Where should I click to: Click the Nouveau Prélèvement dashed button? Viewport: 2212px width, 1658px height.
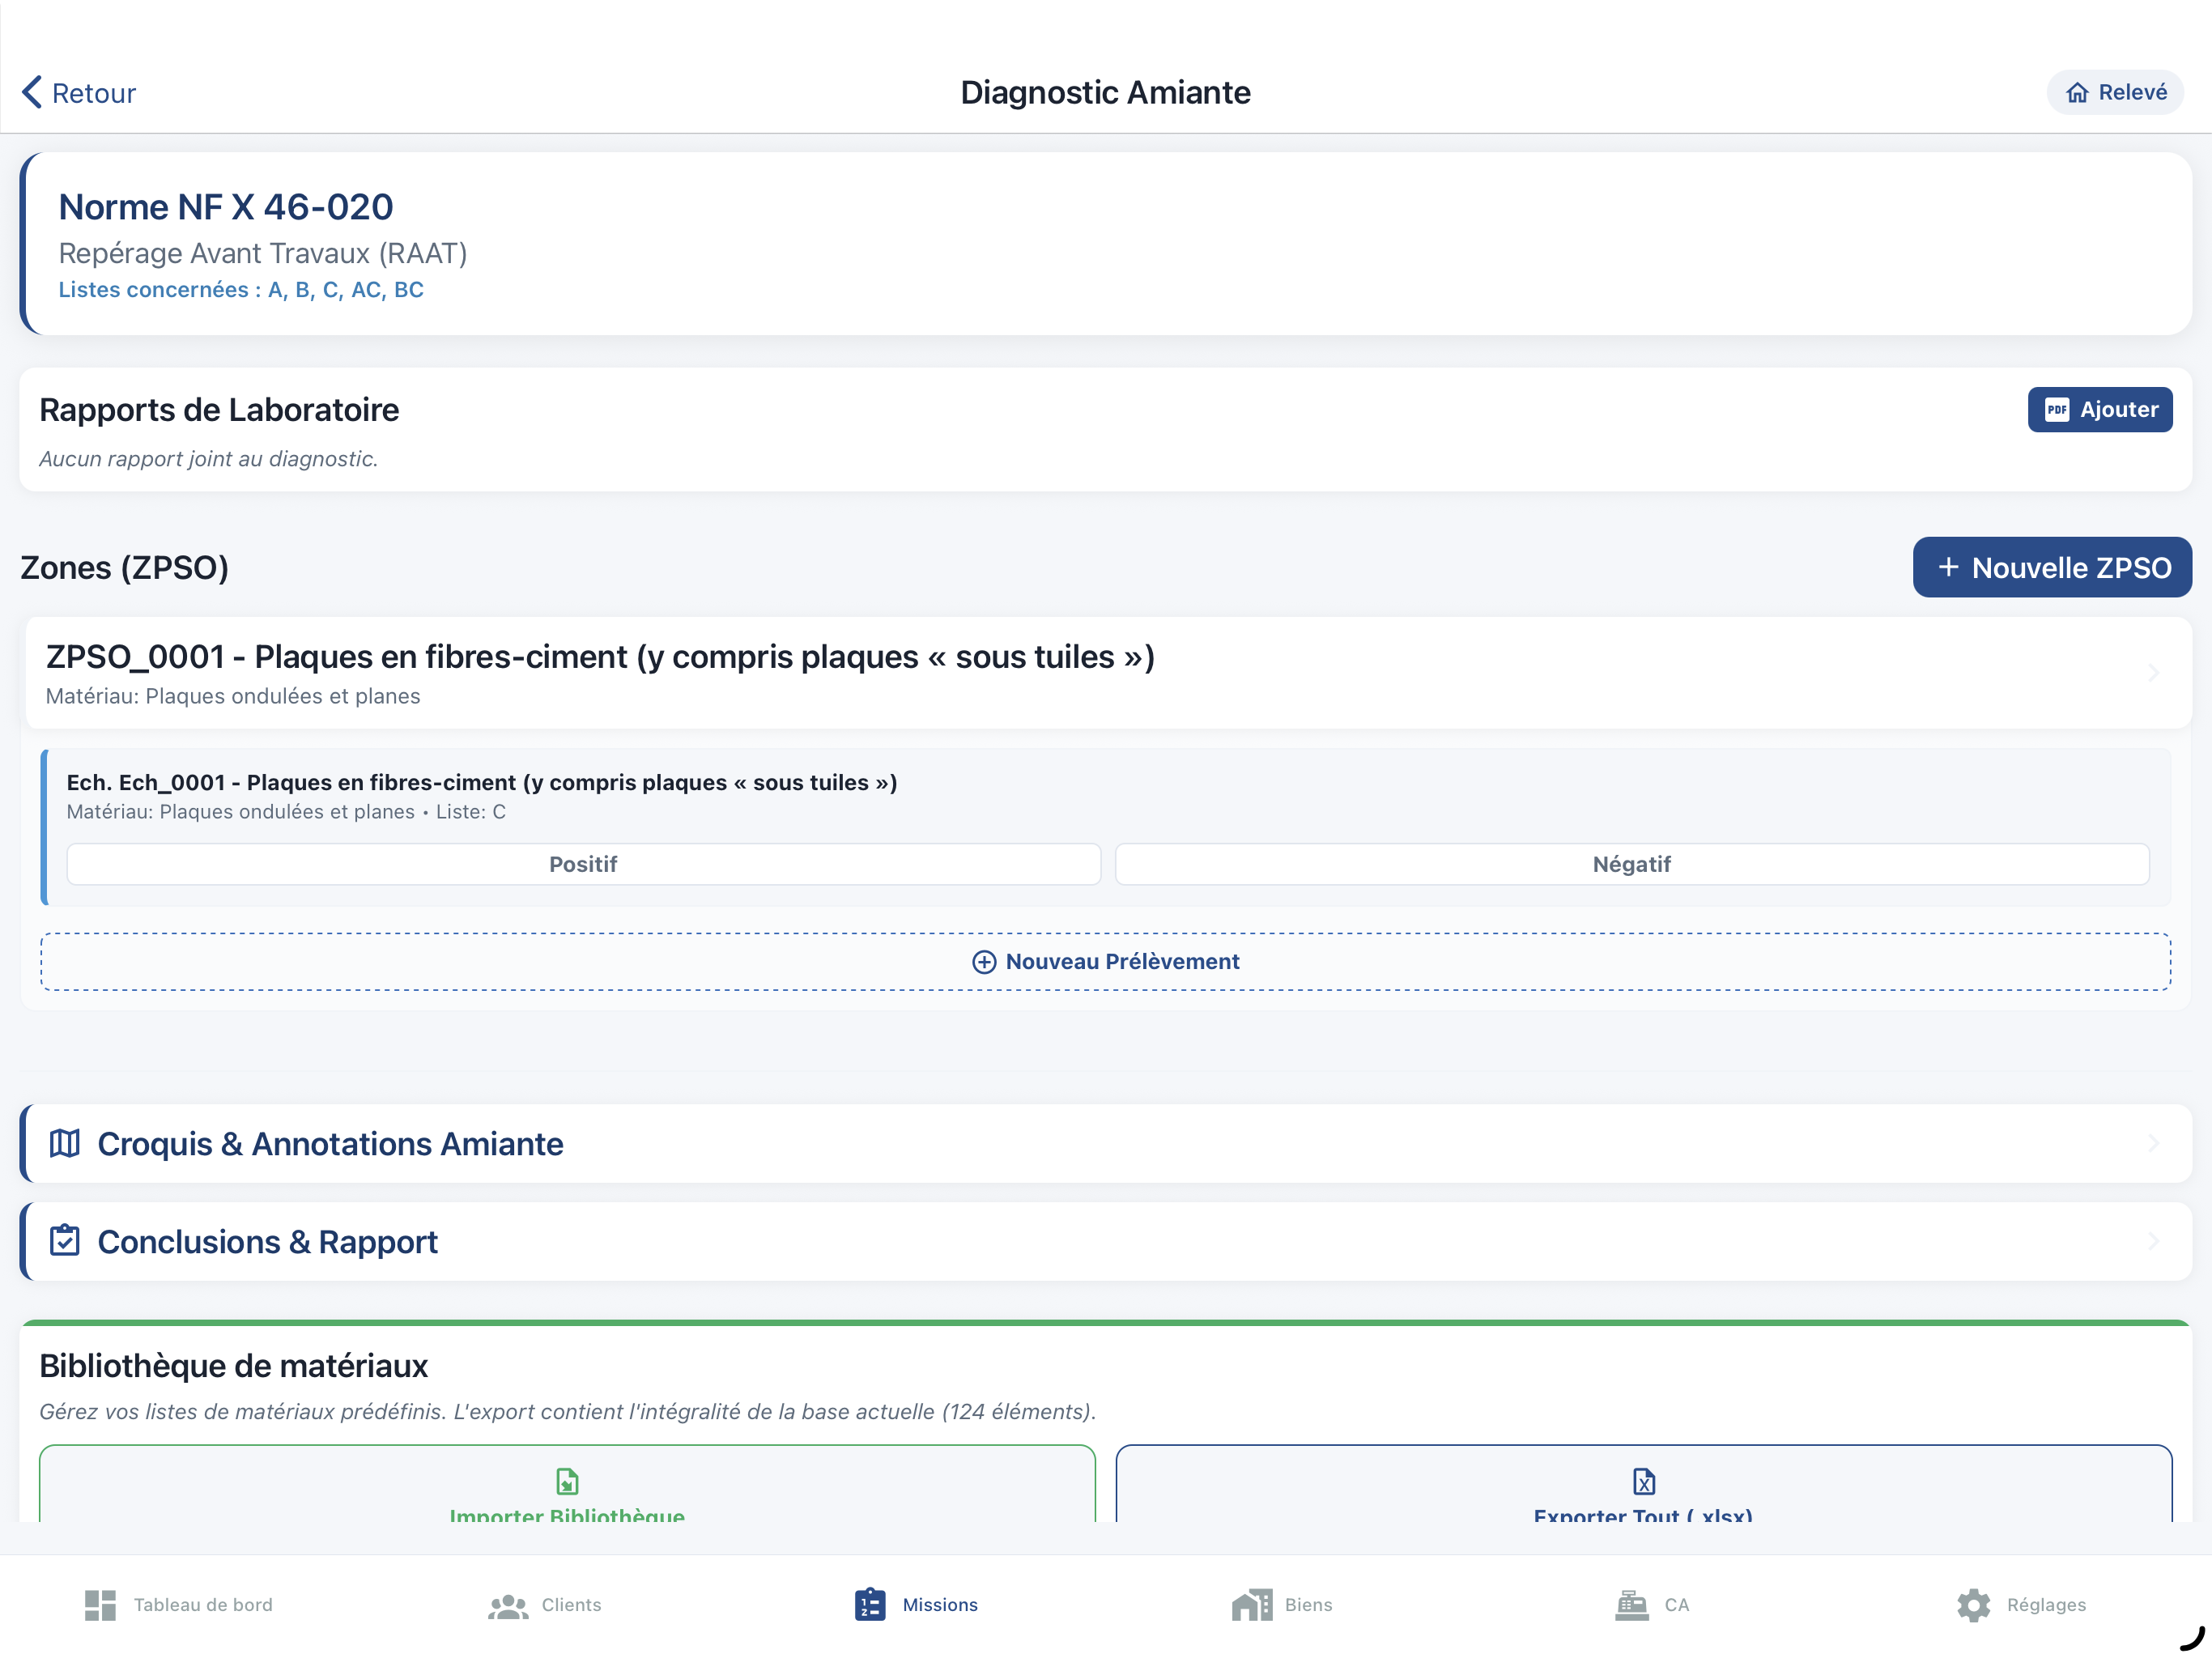1105,960
